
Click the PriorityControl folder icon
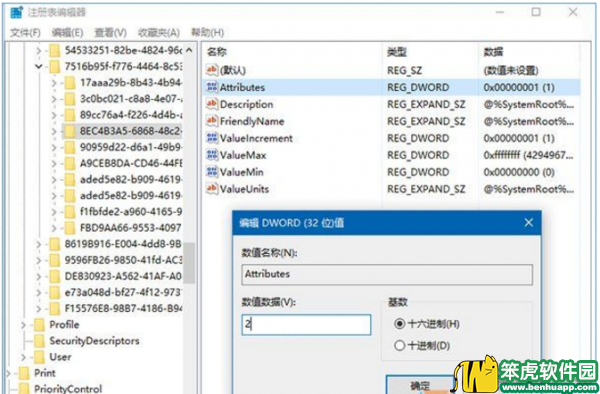point(24,389)
